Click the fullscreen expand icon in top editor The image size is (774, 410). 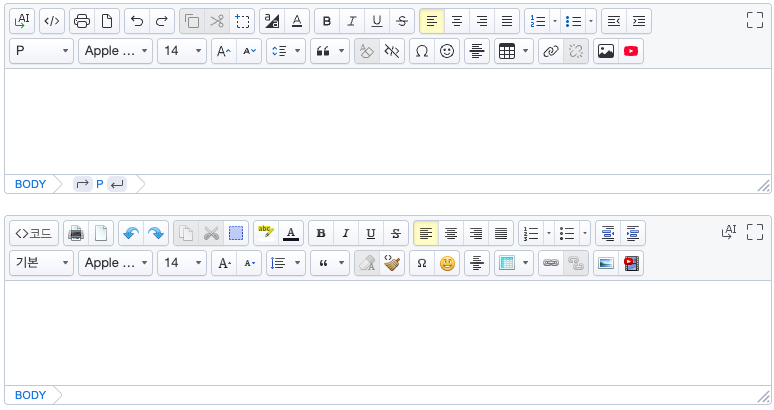(x=755, y=20)
